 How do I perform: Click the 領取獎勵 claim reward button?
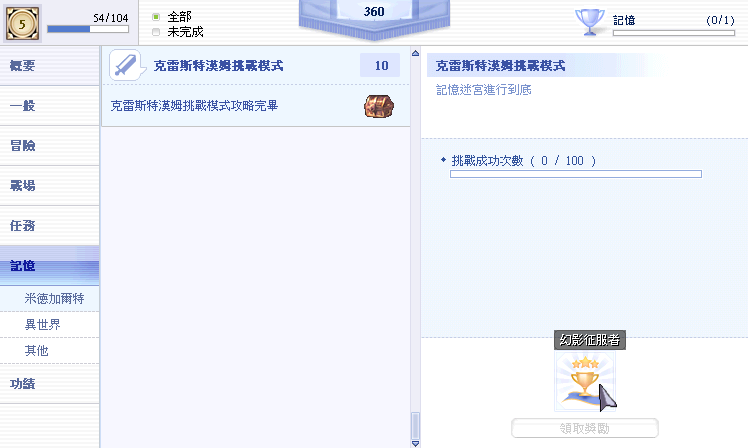coord(585,428)
